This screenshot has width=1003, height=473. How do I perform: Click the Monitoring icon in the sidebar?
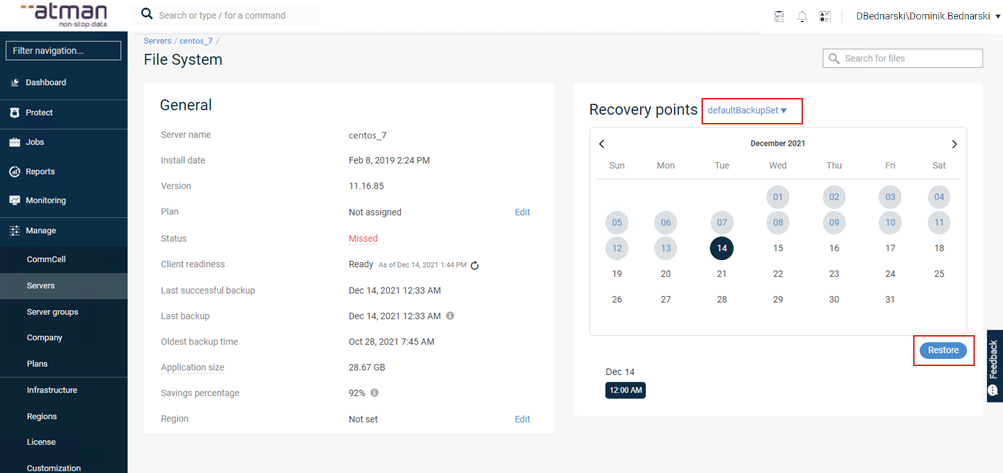[x=15, y=200]
